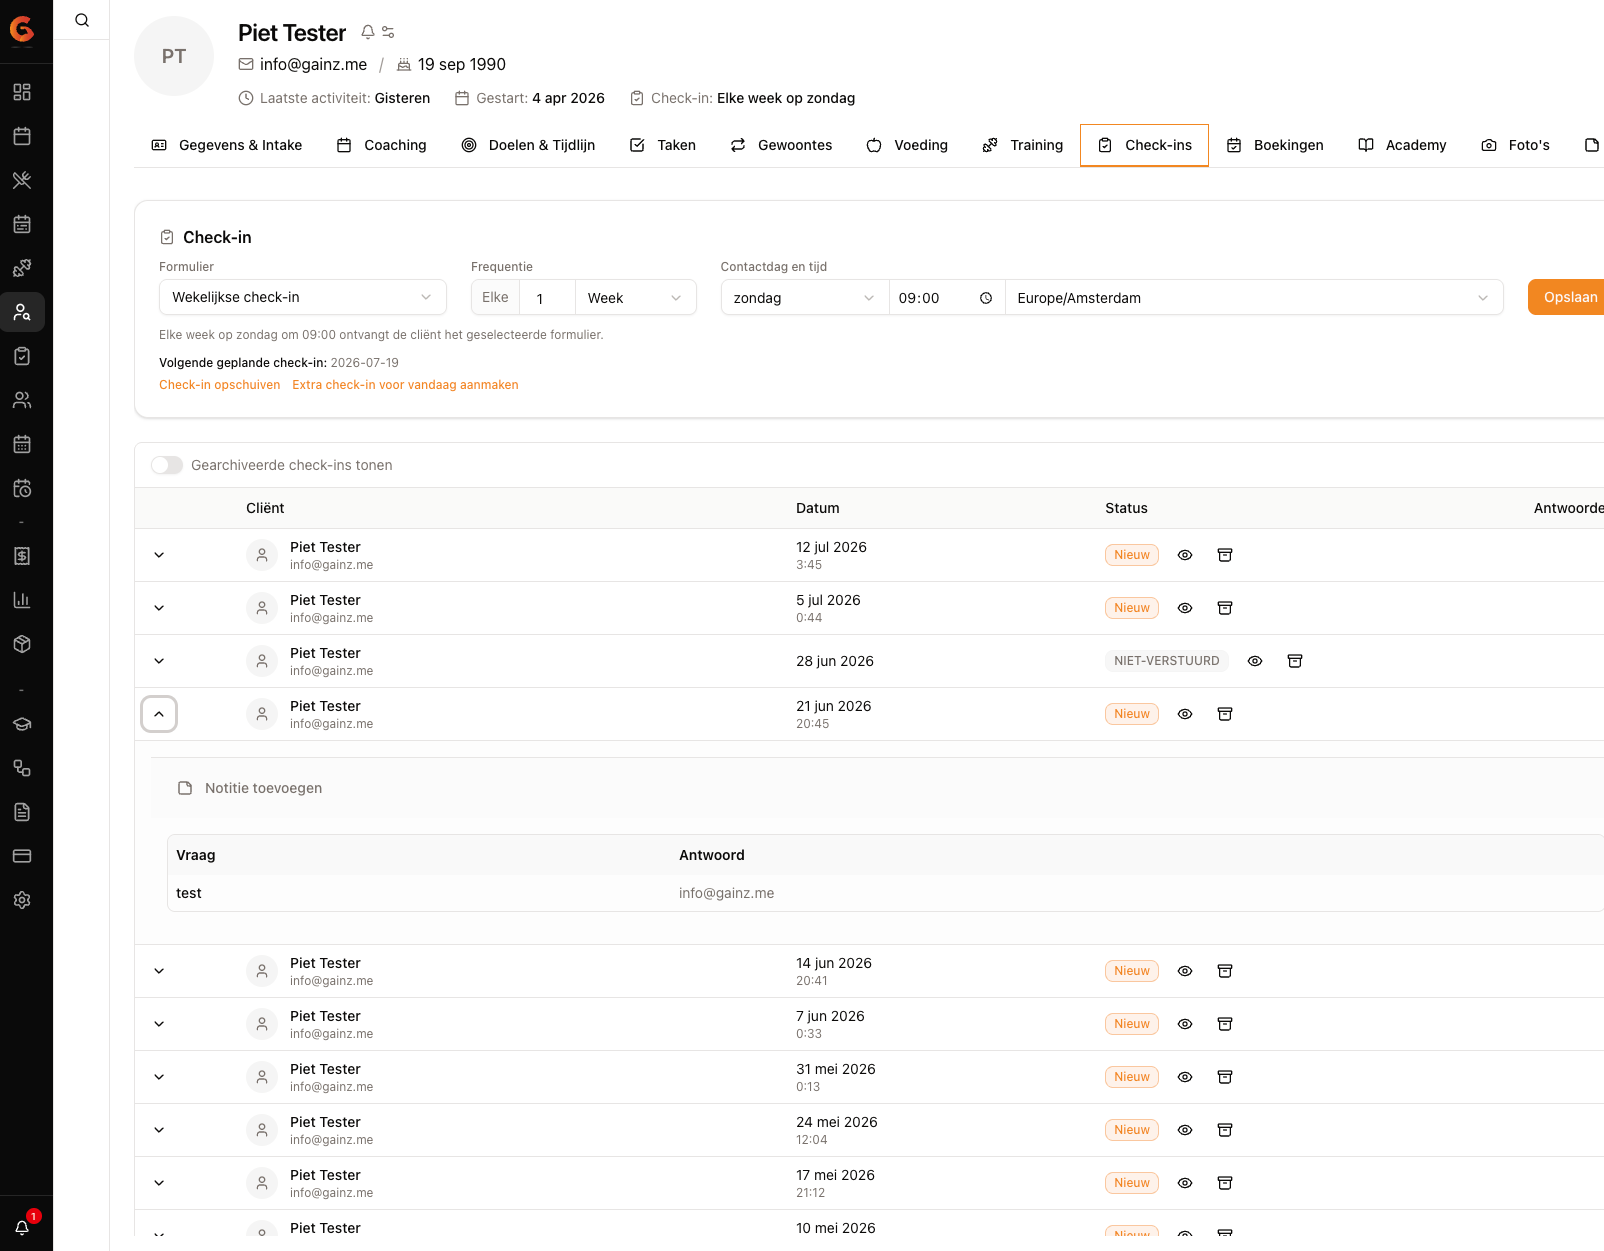View the 12 jul 2026 check-in via eye icon

coord(1185,555)
